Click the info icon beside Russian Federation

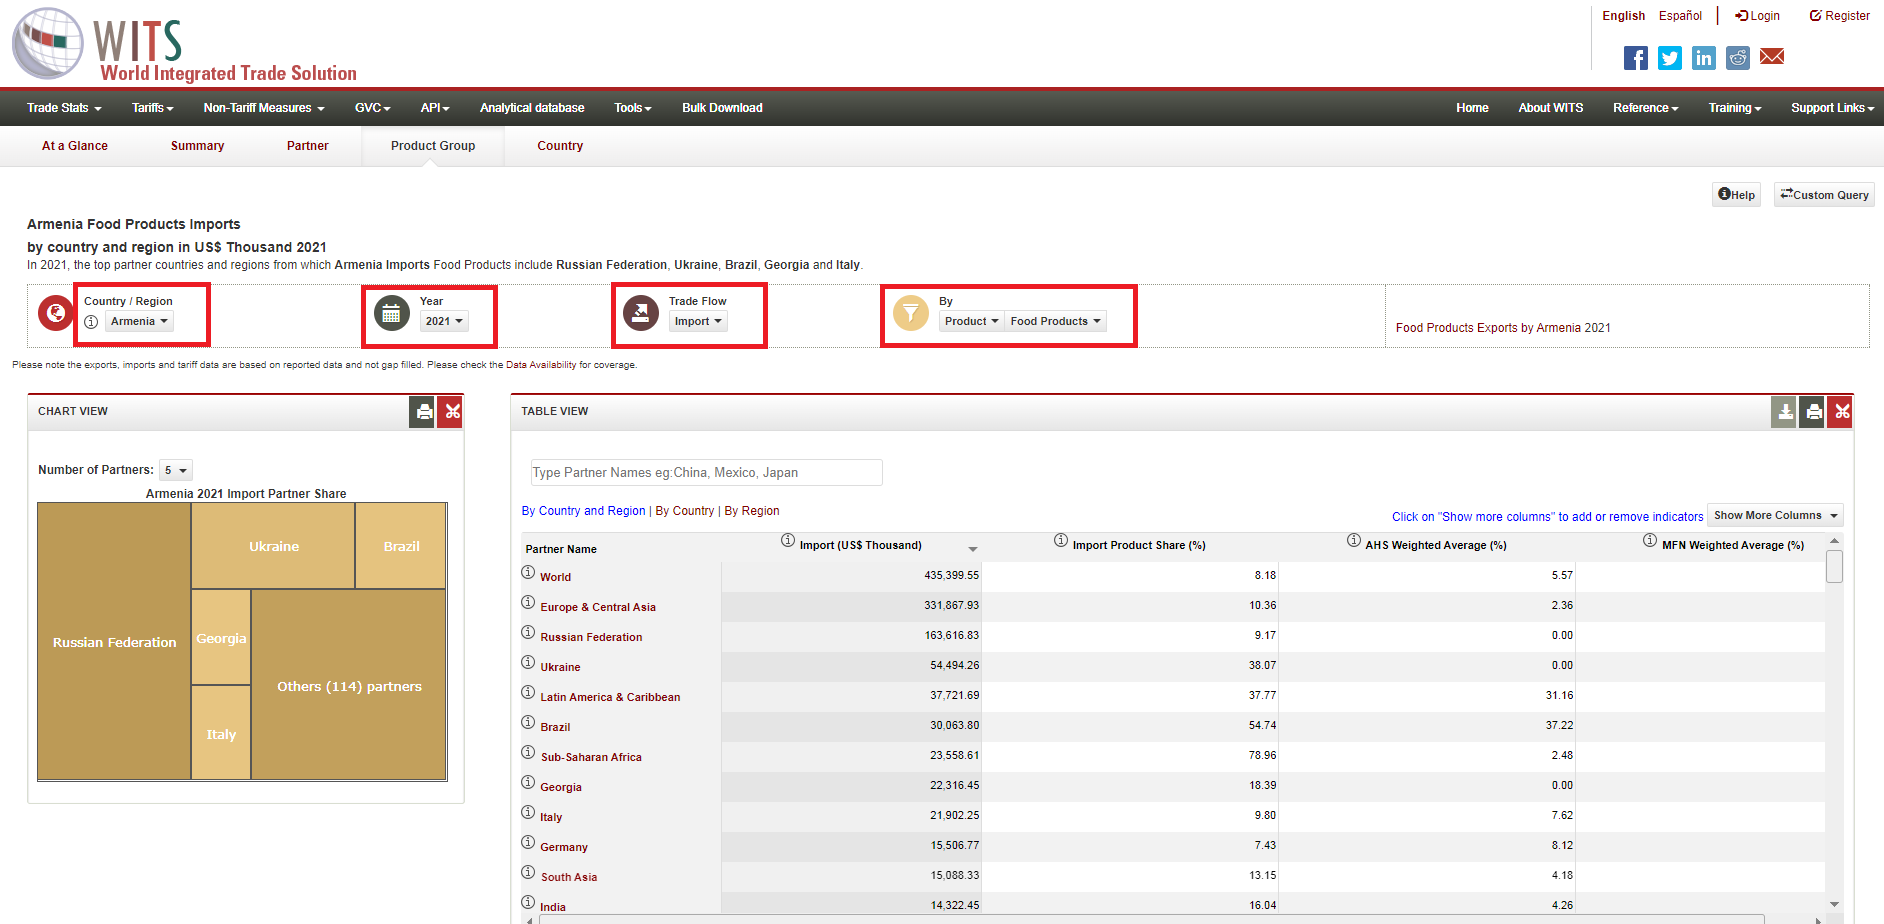528,633
